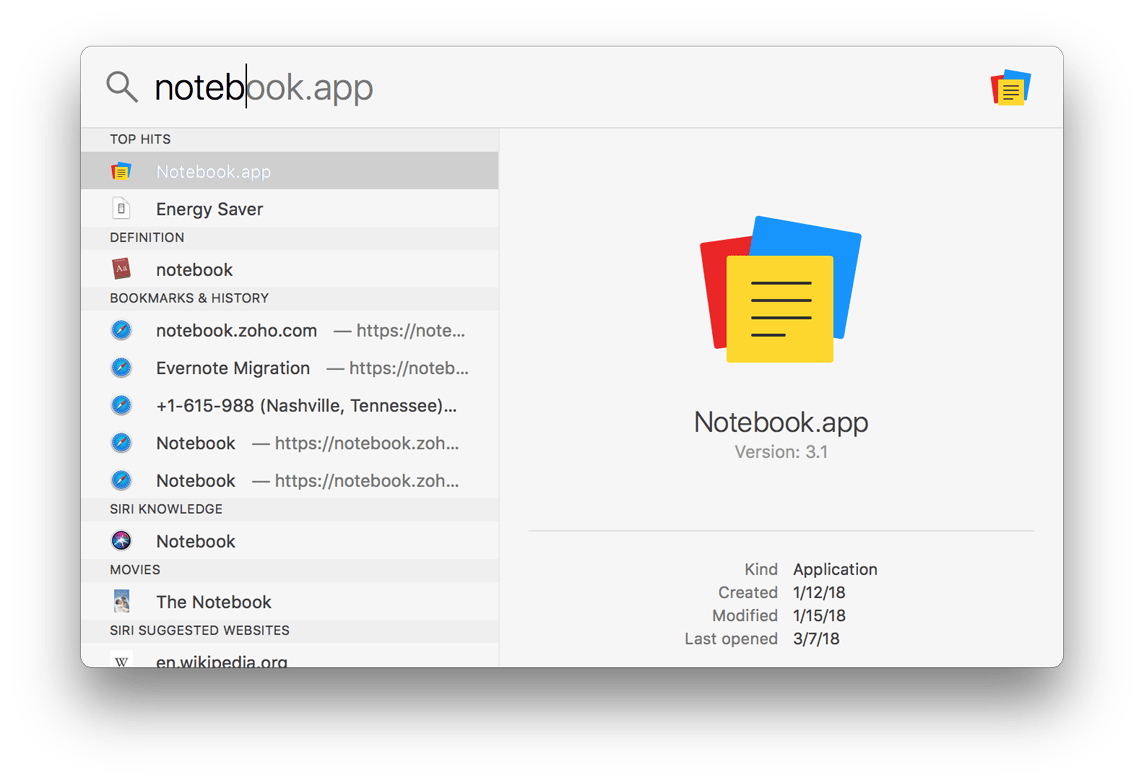
Task: Select The Notebook movie result
Action: pos(290,601)
